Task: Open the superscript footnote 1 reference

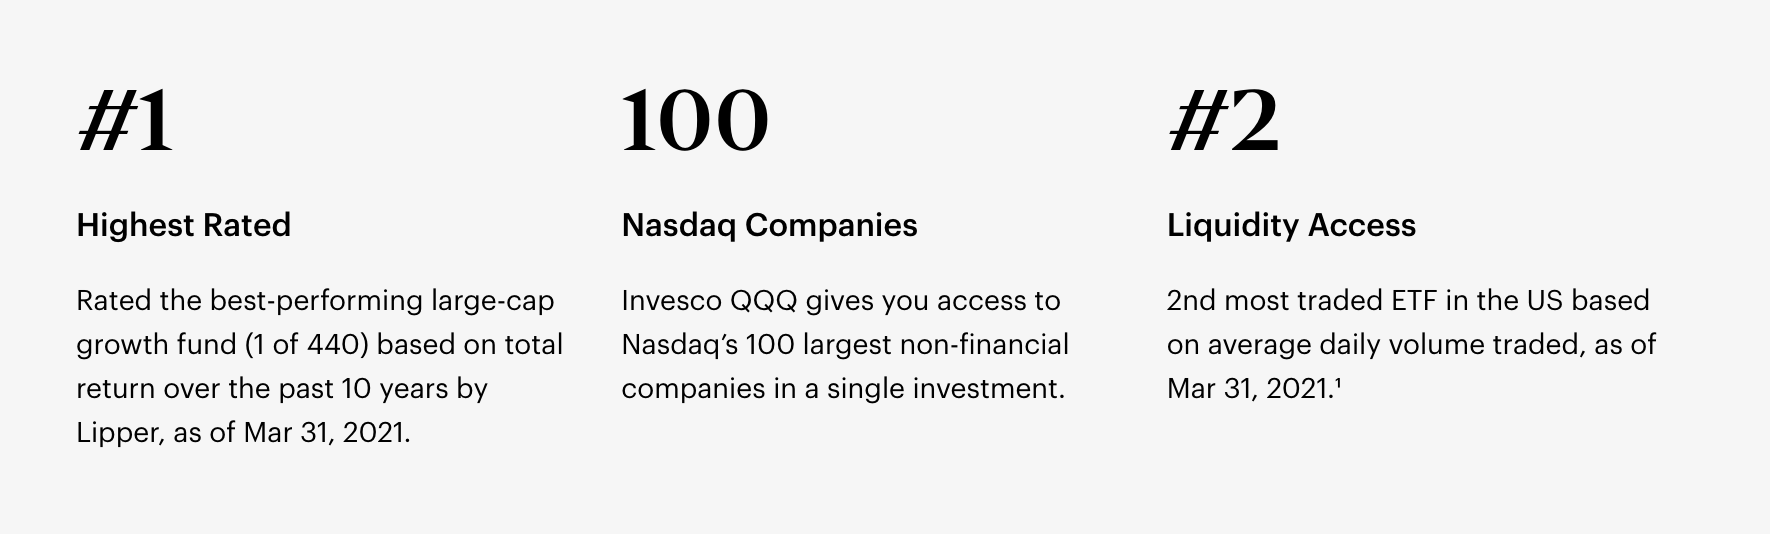Action: point(1337,382)
